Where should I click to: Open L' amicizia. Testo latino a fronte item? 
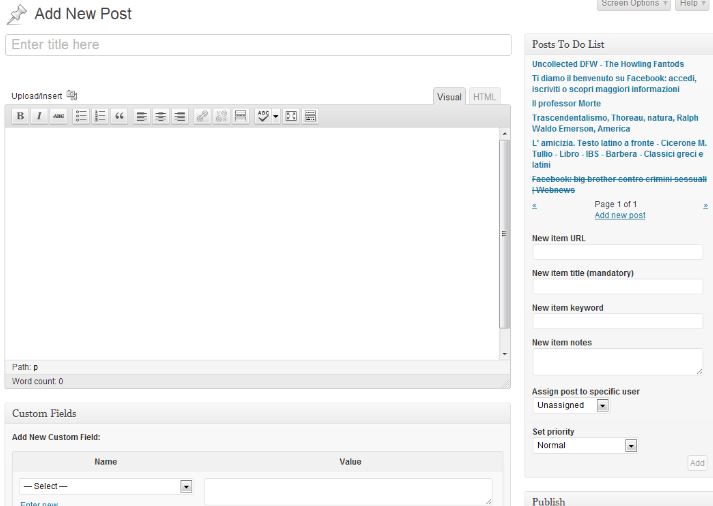[619, 154]
